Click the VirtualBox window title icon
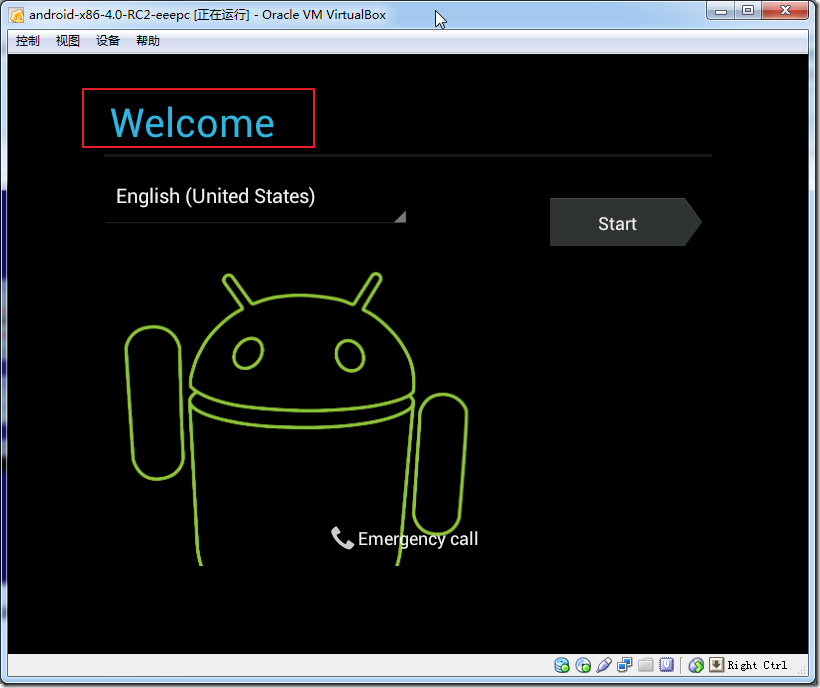 [x=16, y=15]
